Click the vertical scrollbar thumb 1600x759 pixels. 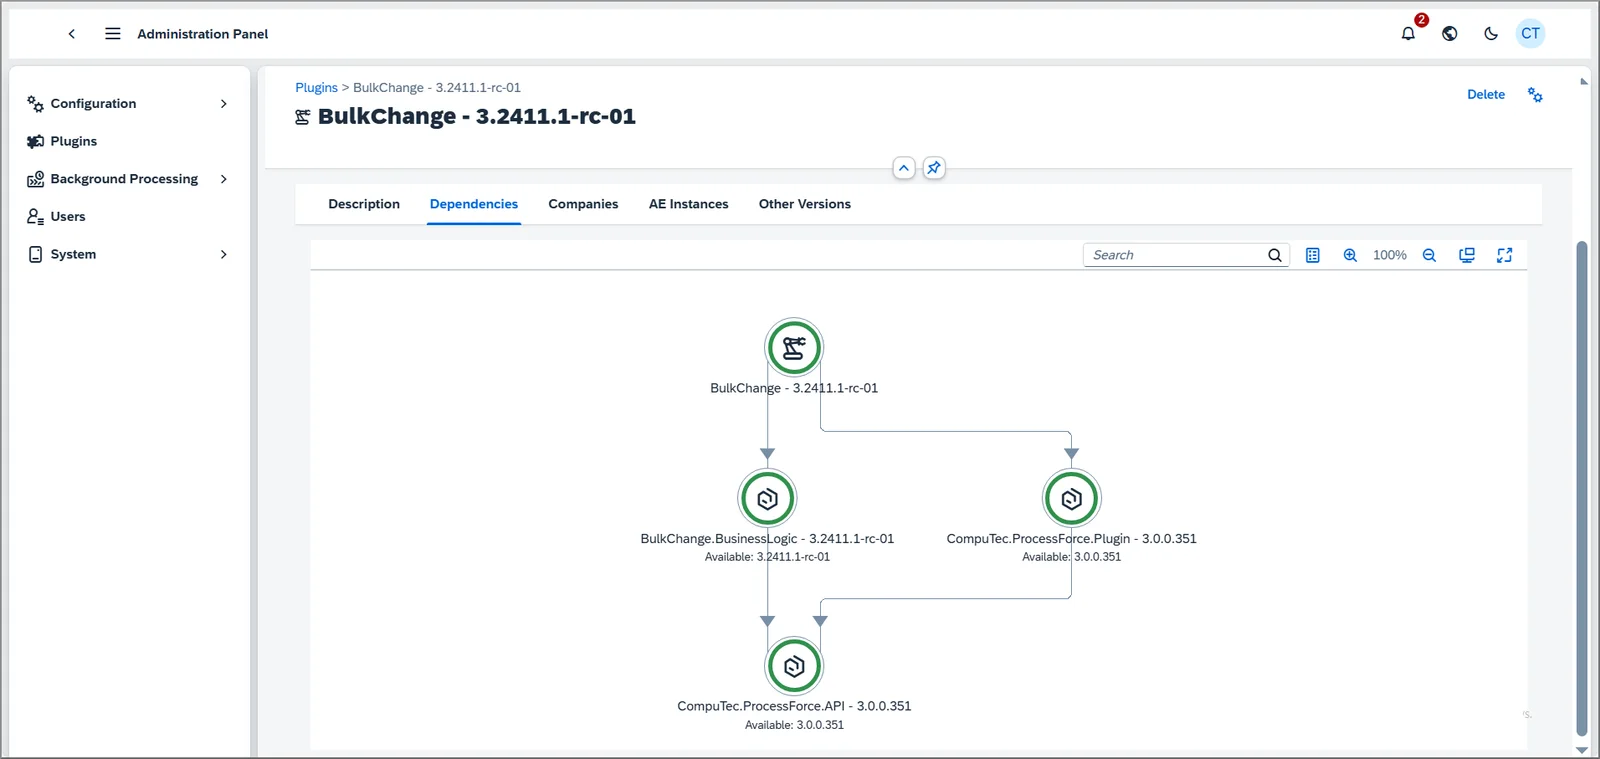pos(1581,488)
